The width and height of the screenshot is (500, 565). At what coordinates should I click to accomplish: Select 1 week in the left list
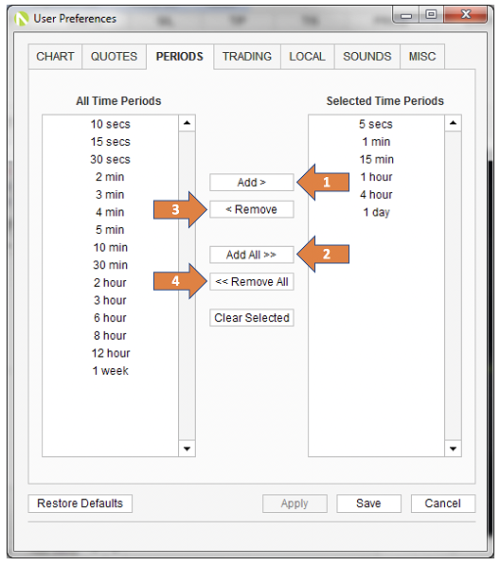pyautogui.click(x=110, y=371)
